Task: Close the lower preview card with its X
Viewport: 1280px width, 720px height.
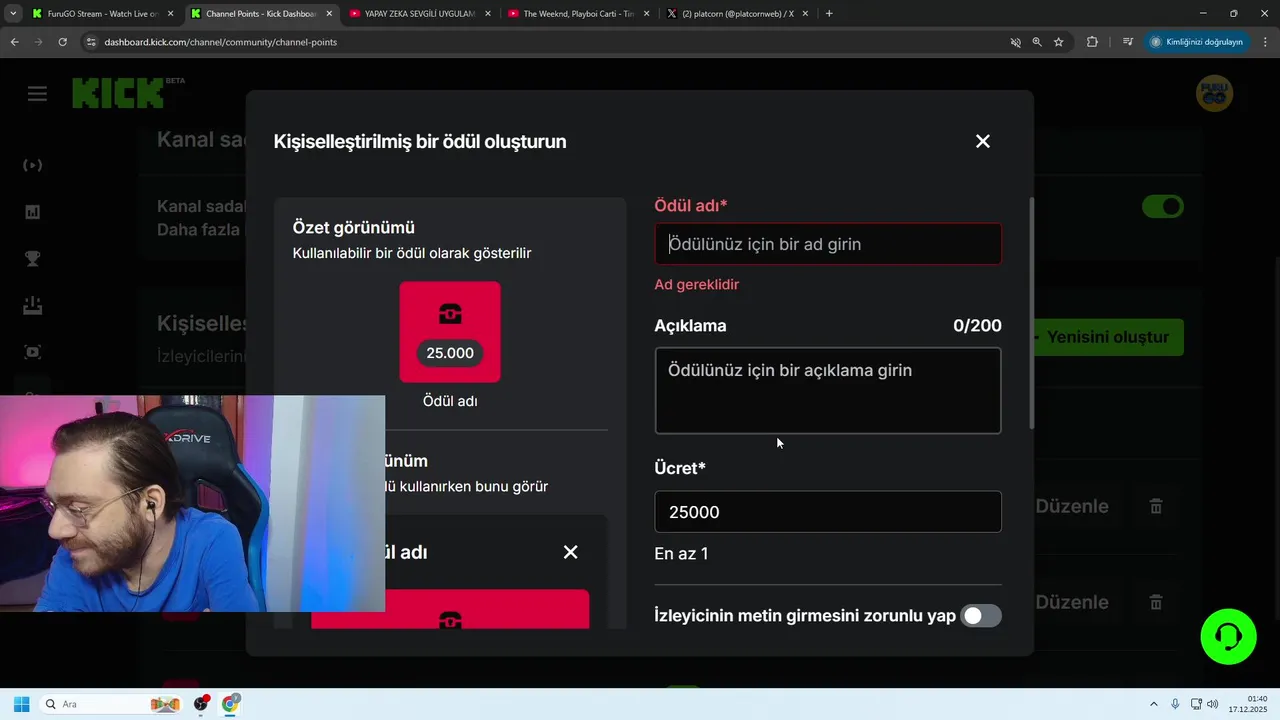Action: point(570,552)
